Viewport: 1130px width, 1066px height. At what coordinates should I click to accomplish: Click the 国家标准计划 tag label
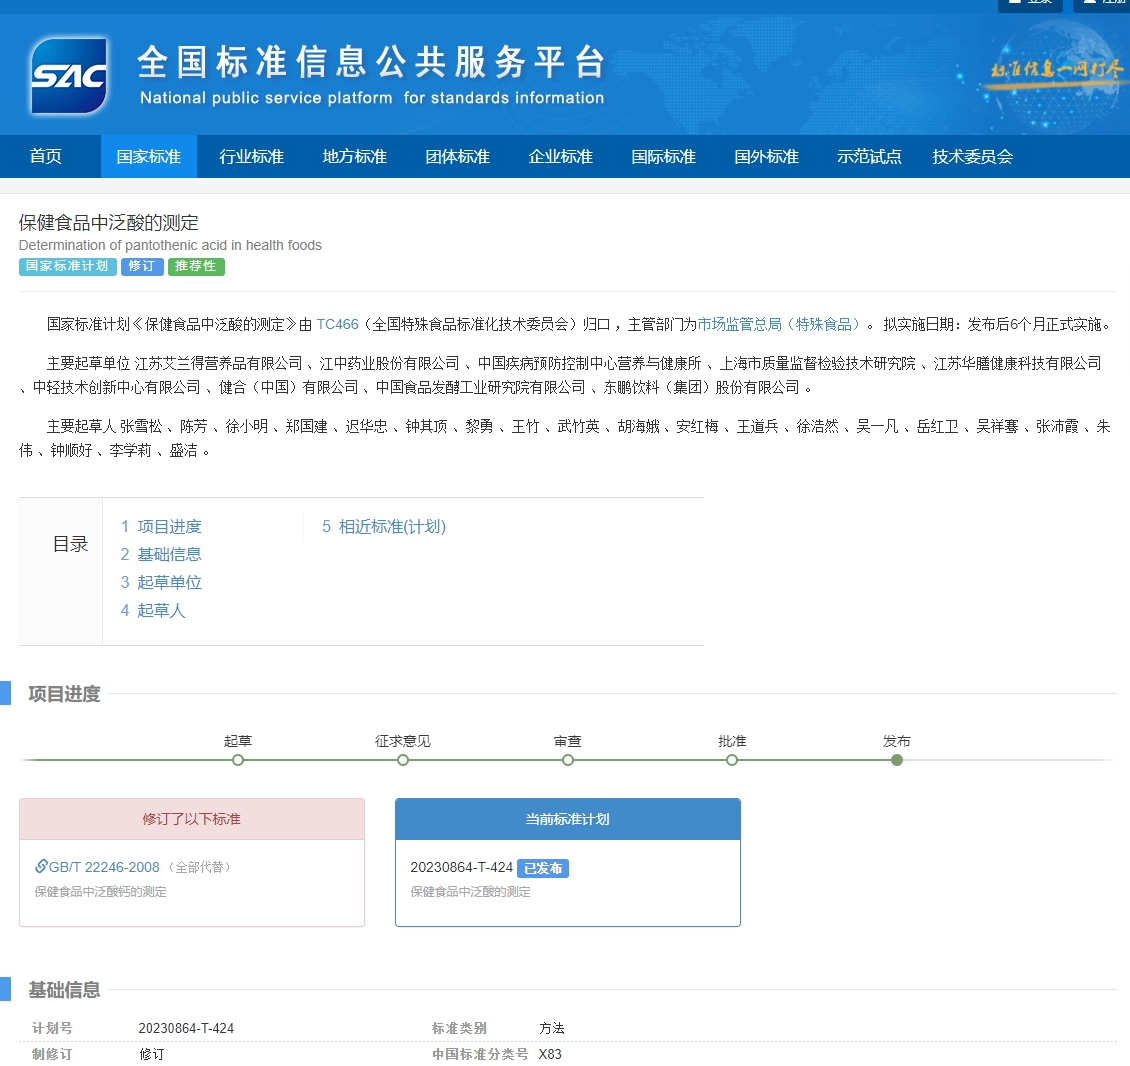coord(67,266)
